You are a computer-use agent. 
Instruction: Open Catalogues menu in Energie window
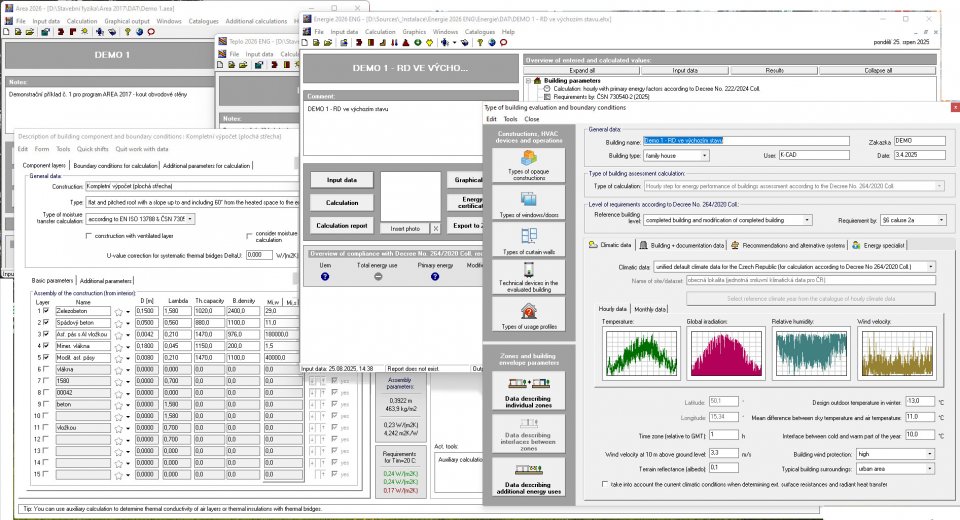point(479,32)
